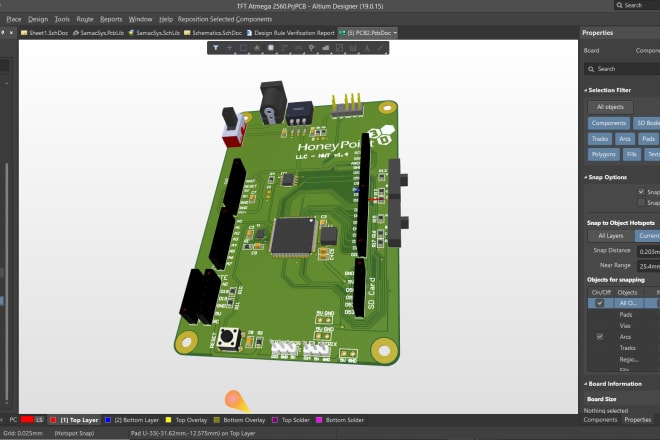Open the selection filter funnel icon in active bar

click(216, 48)
